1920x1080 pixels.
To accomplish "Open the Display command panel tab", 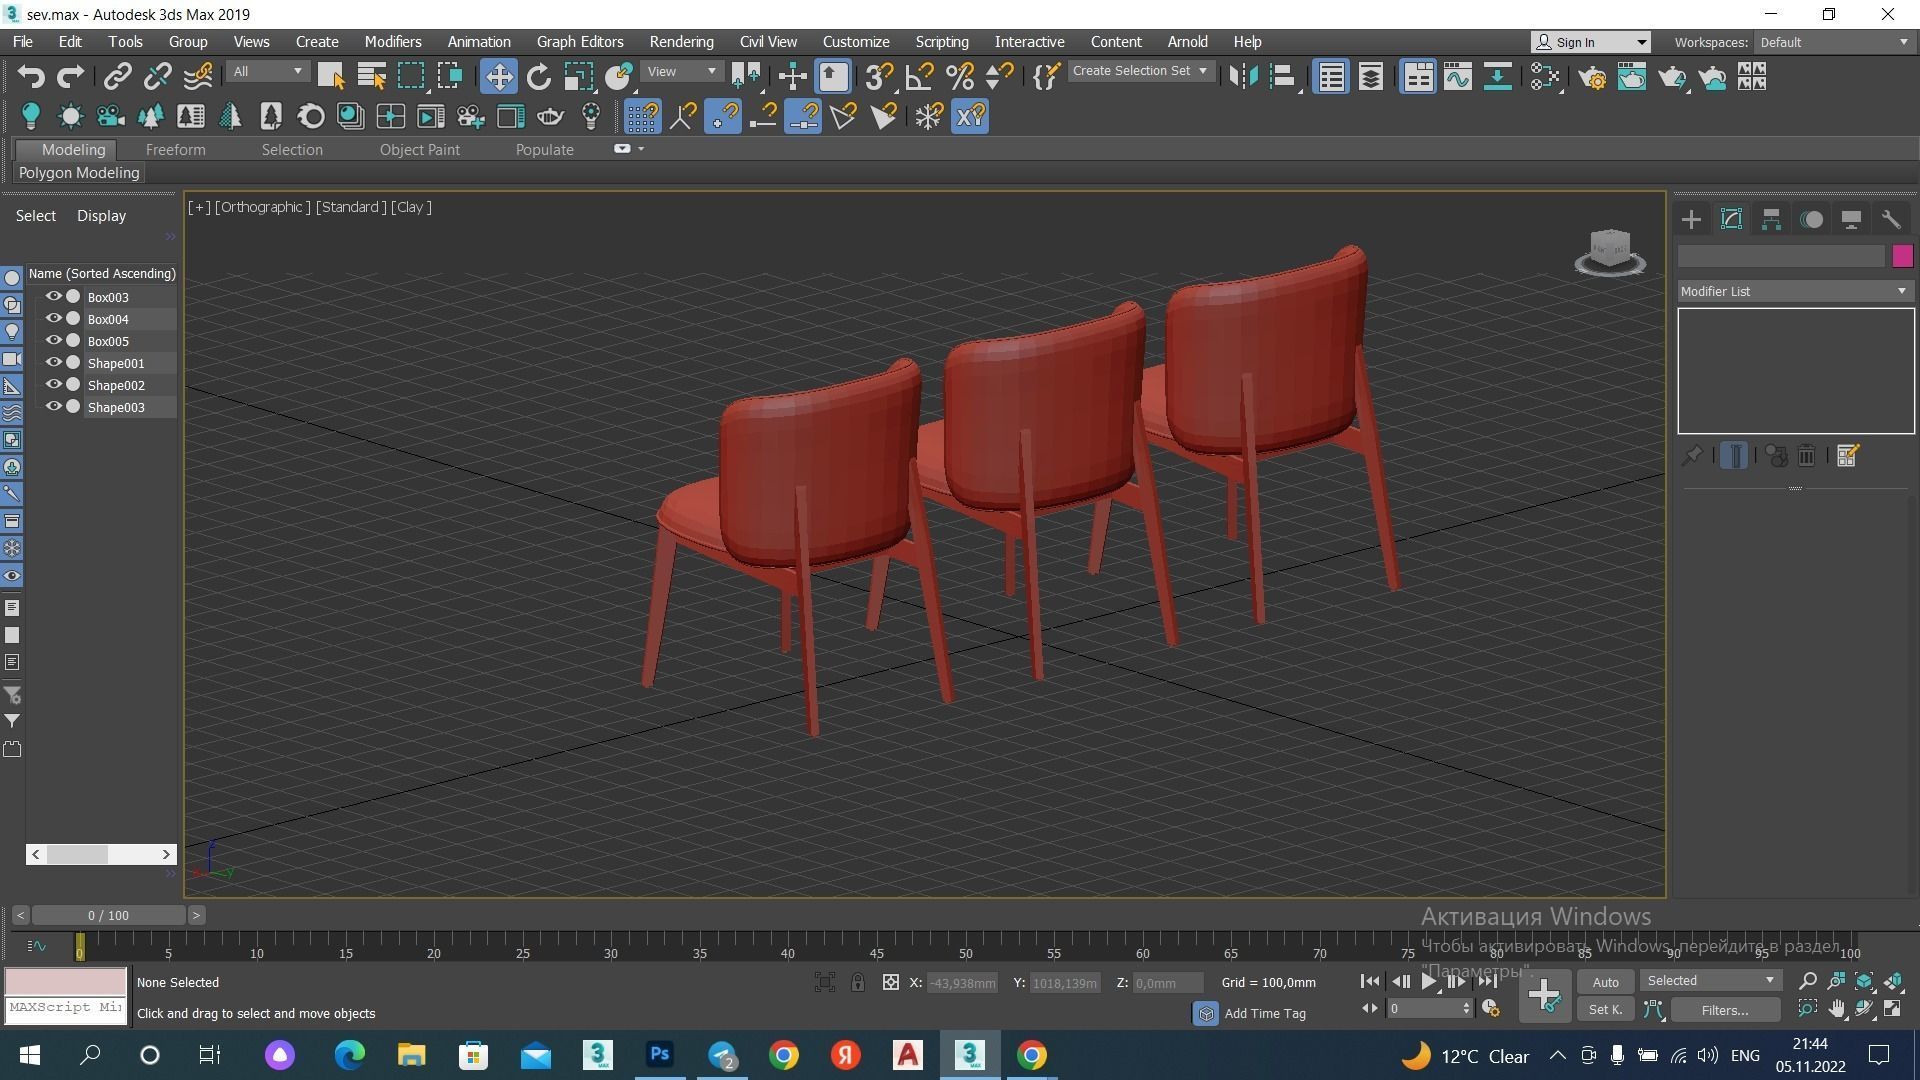I will pos(1851,219).
